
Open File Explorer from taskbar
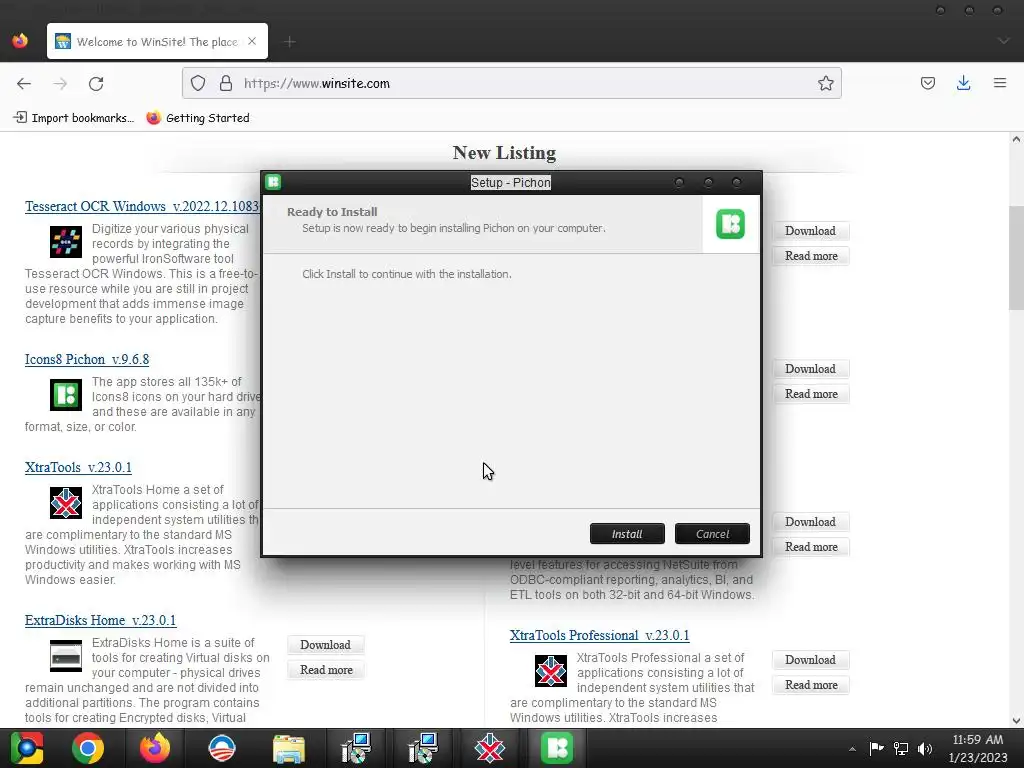[289, 748]
